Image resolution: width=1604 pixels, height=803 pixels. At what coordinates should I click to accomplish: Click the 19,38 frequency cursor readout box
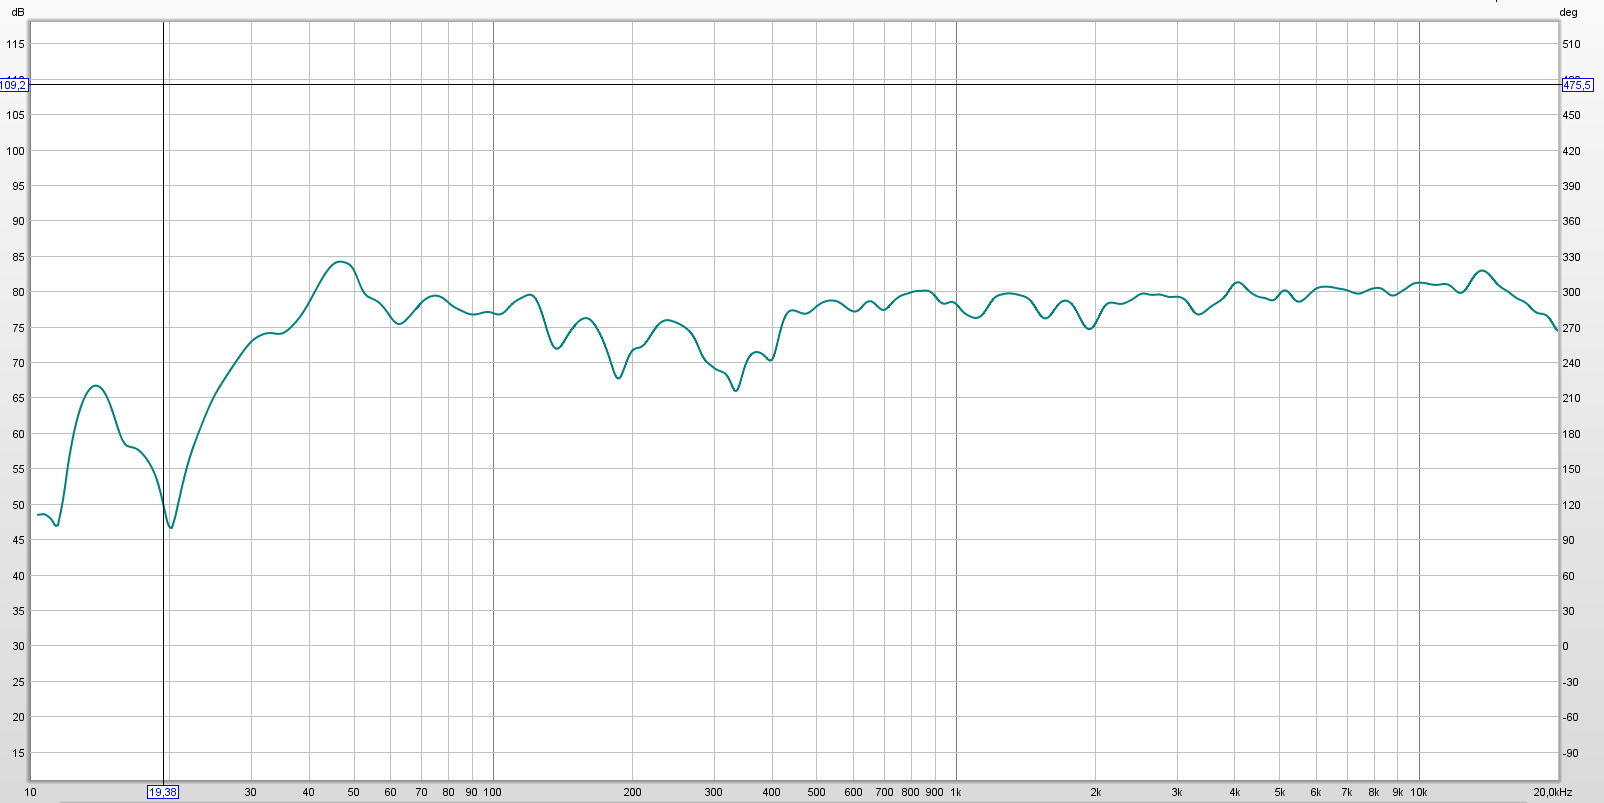(163, 792)
